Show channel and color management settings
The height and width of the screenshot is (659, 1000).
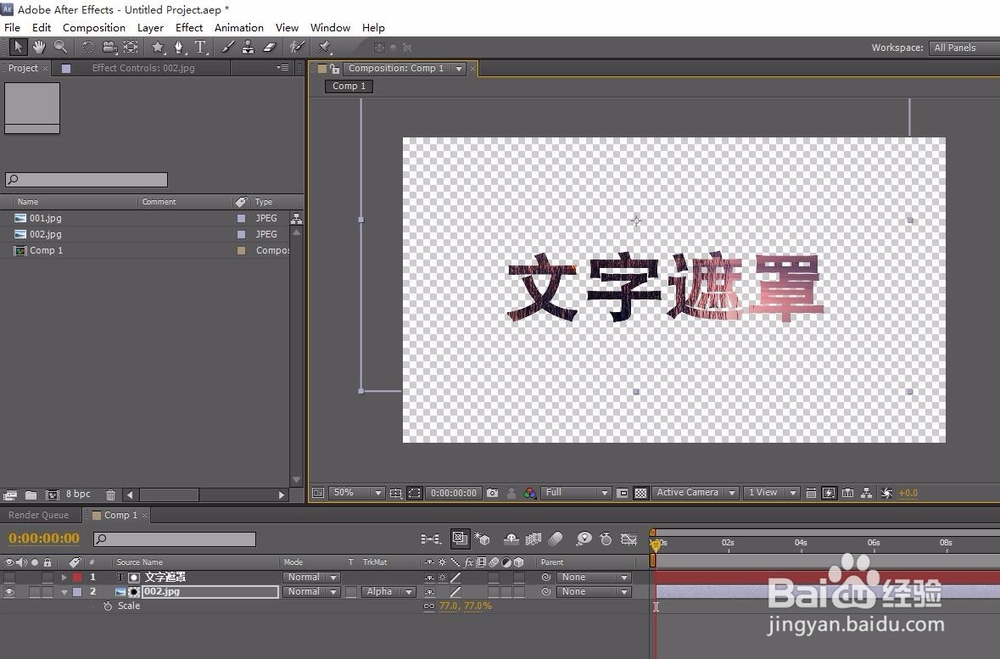point(529,493)
